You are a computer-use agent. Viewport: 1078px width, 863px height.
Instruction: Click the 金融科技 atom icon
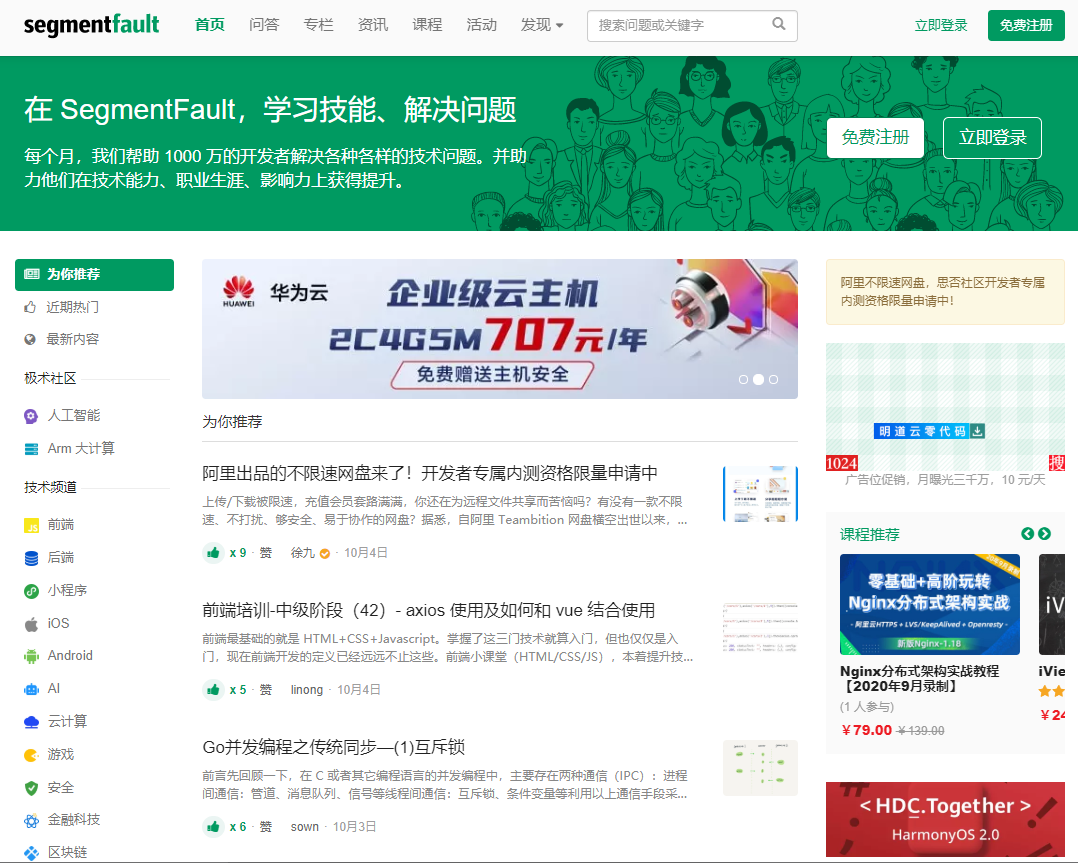(x=32, y=820)
